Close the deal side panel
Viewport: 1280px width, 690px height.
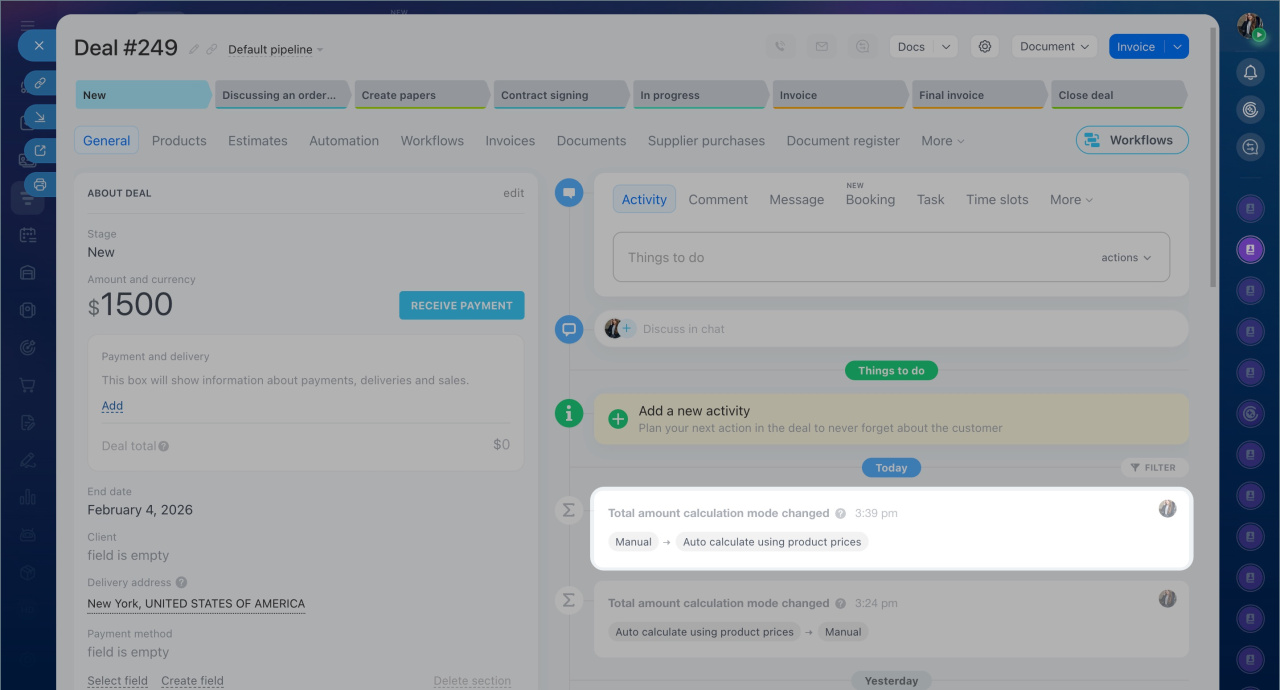coord(38,46)
